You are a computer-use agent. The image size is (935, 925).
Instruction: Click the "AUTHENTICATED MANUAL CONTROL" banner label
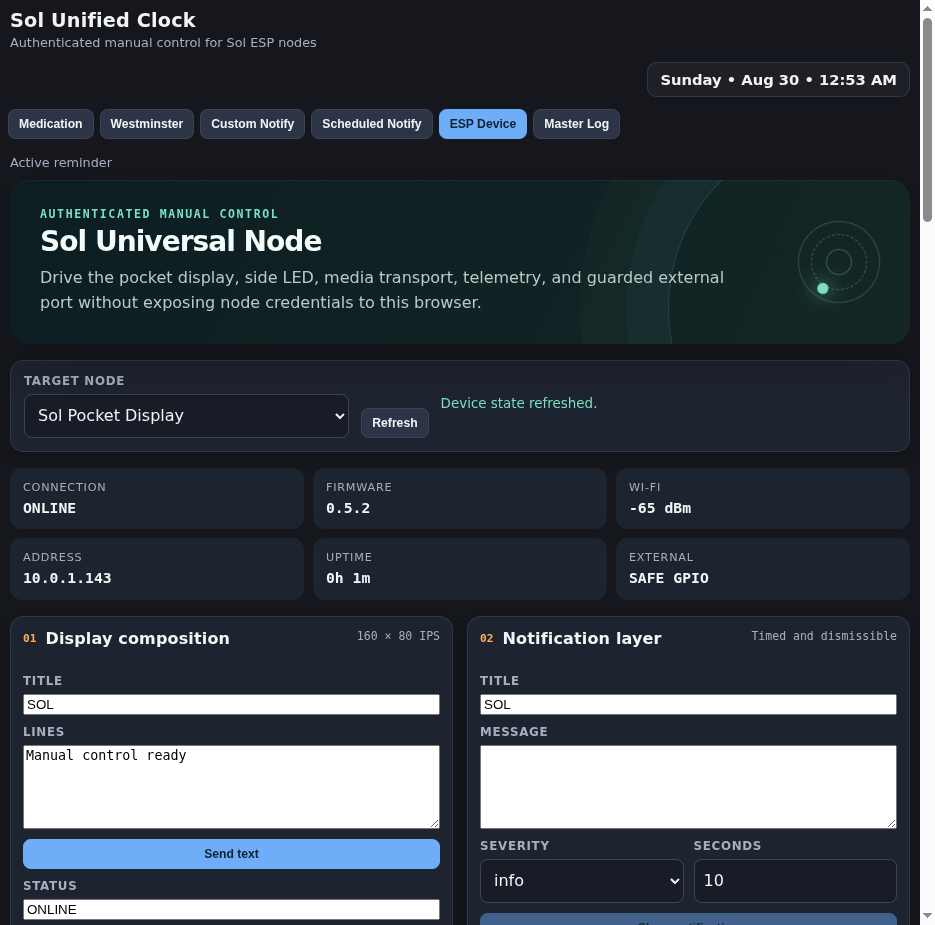coord(159,214)
